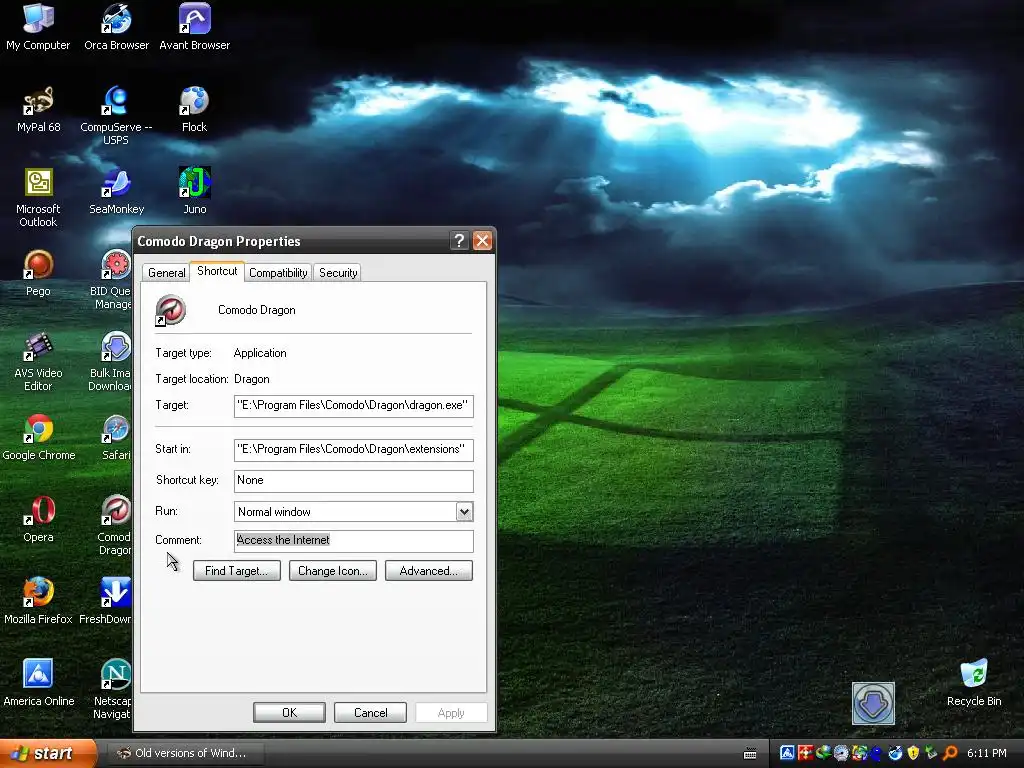This screenshot has height=768, width=1024.
Task: Click the orange magnifier tray icon
Action: (x=951, y=753)
